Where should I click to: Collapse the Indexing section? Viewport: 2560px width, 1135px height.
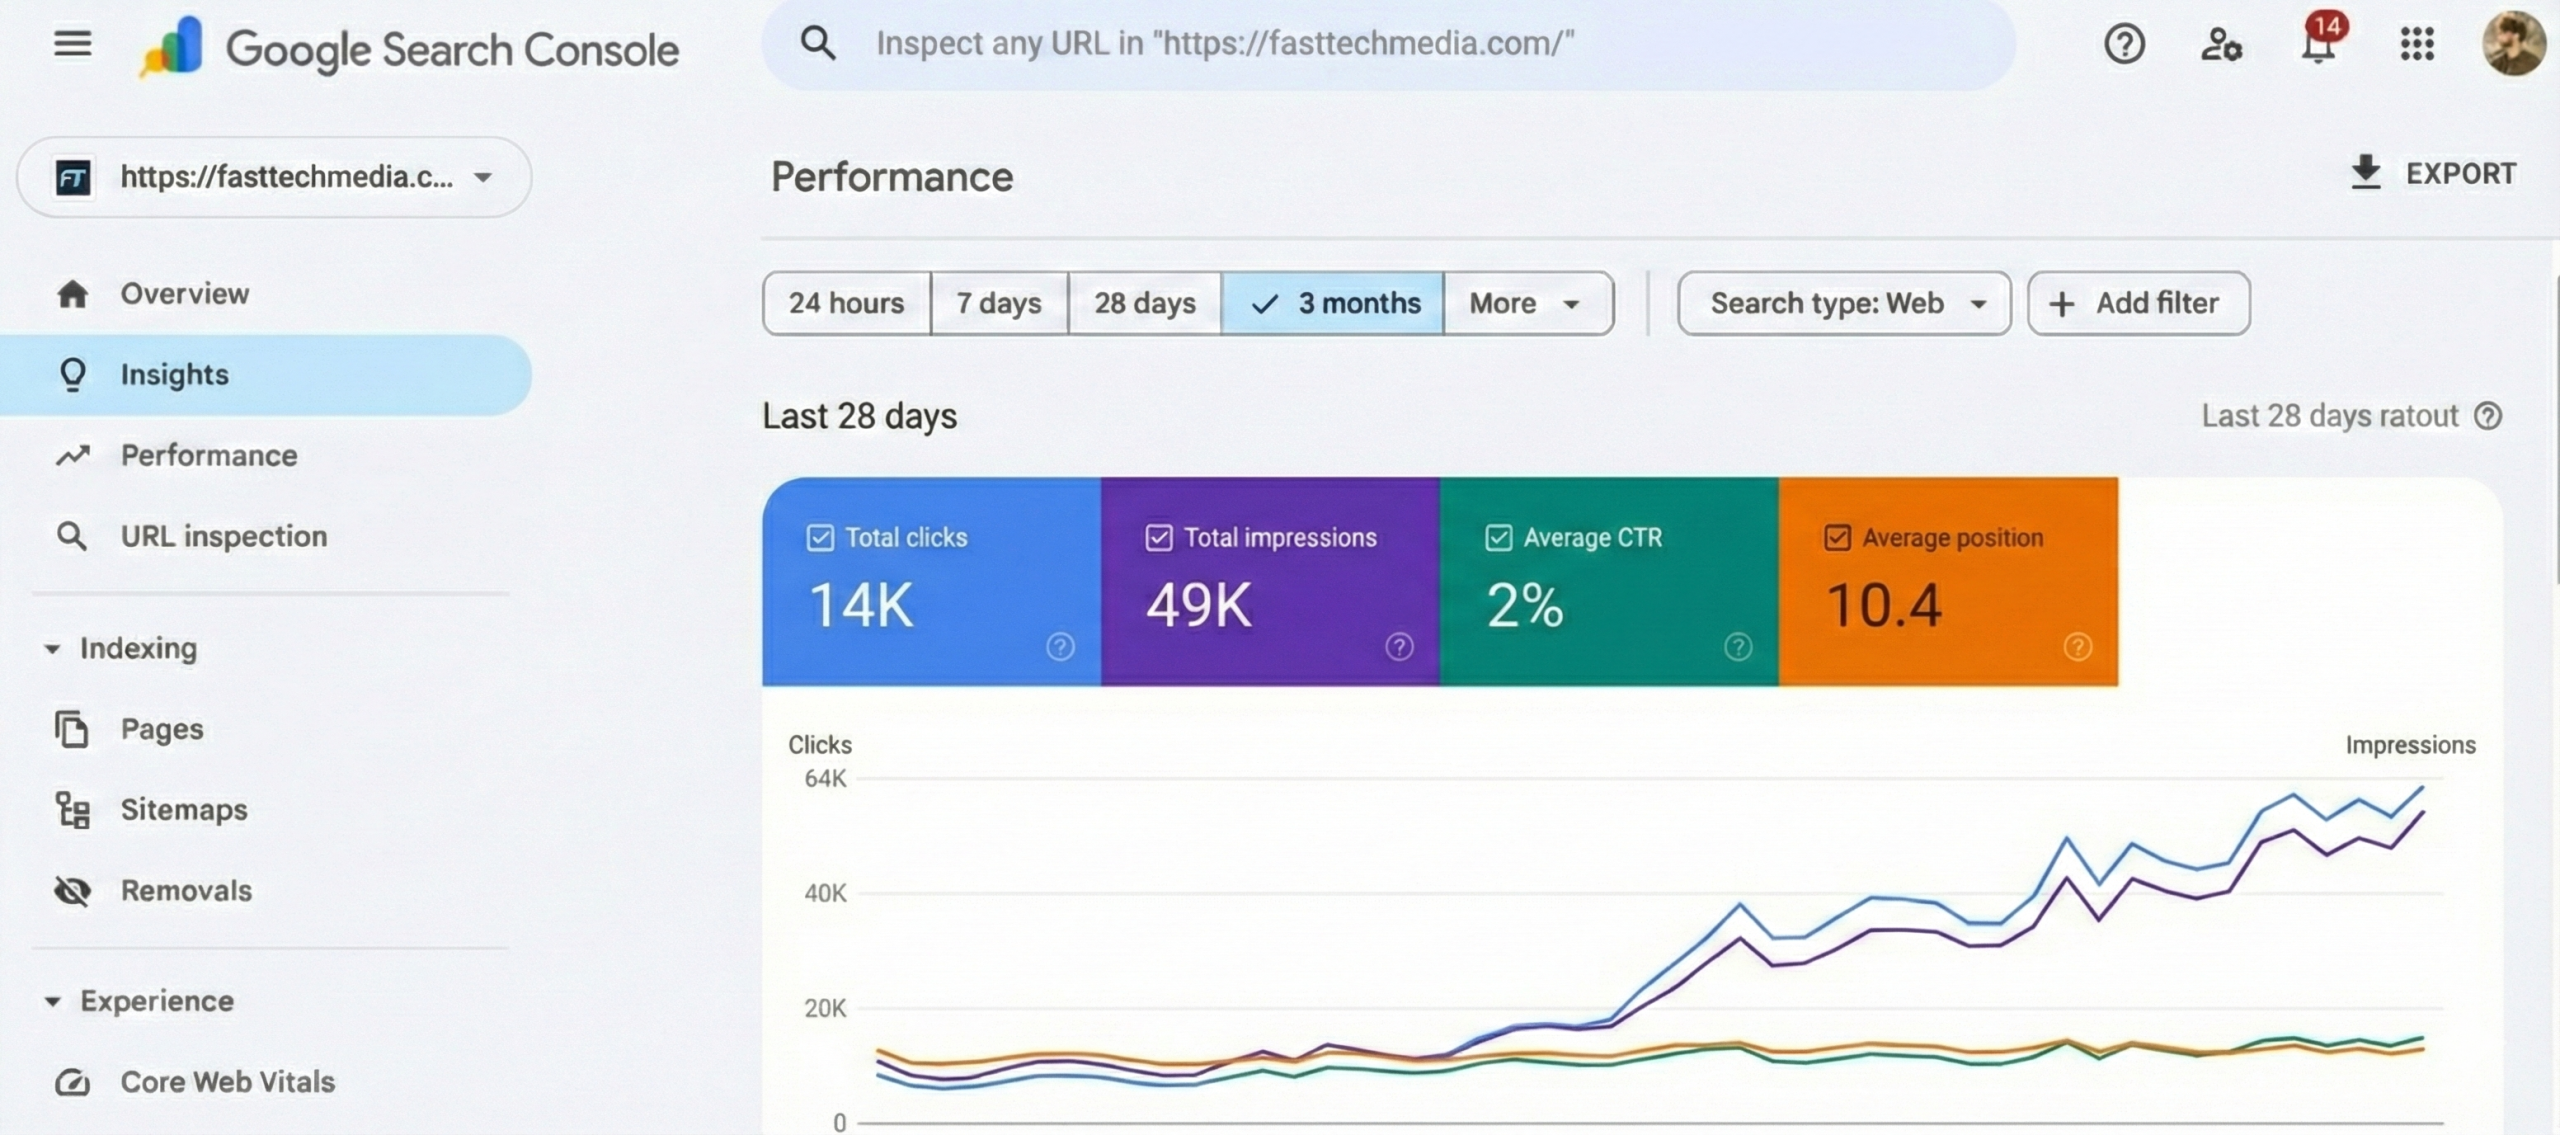click(54, 648)
